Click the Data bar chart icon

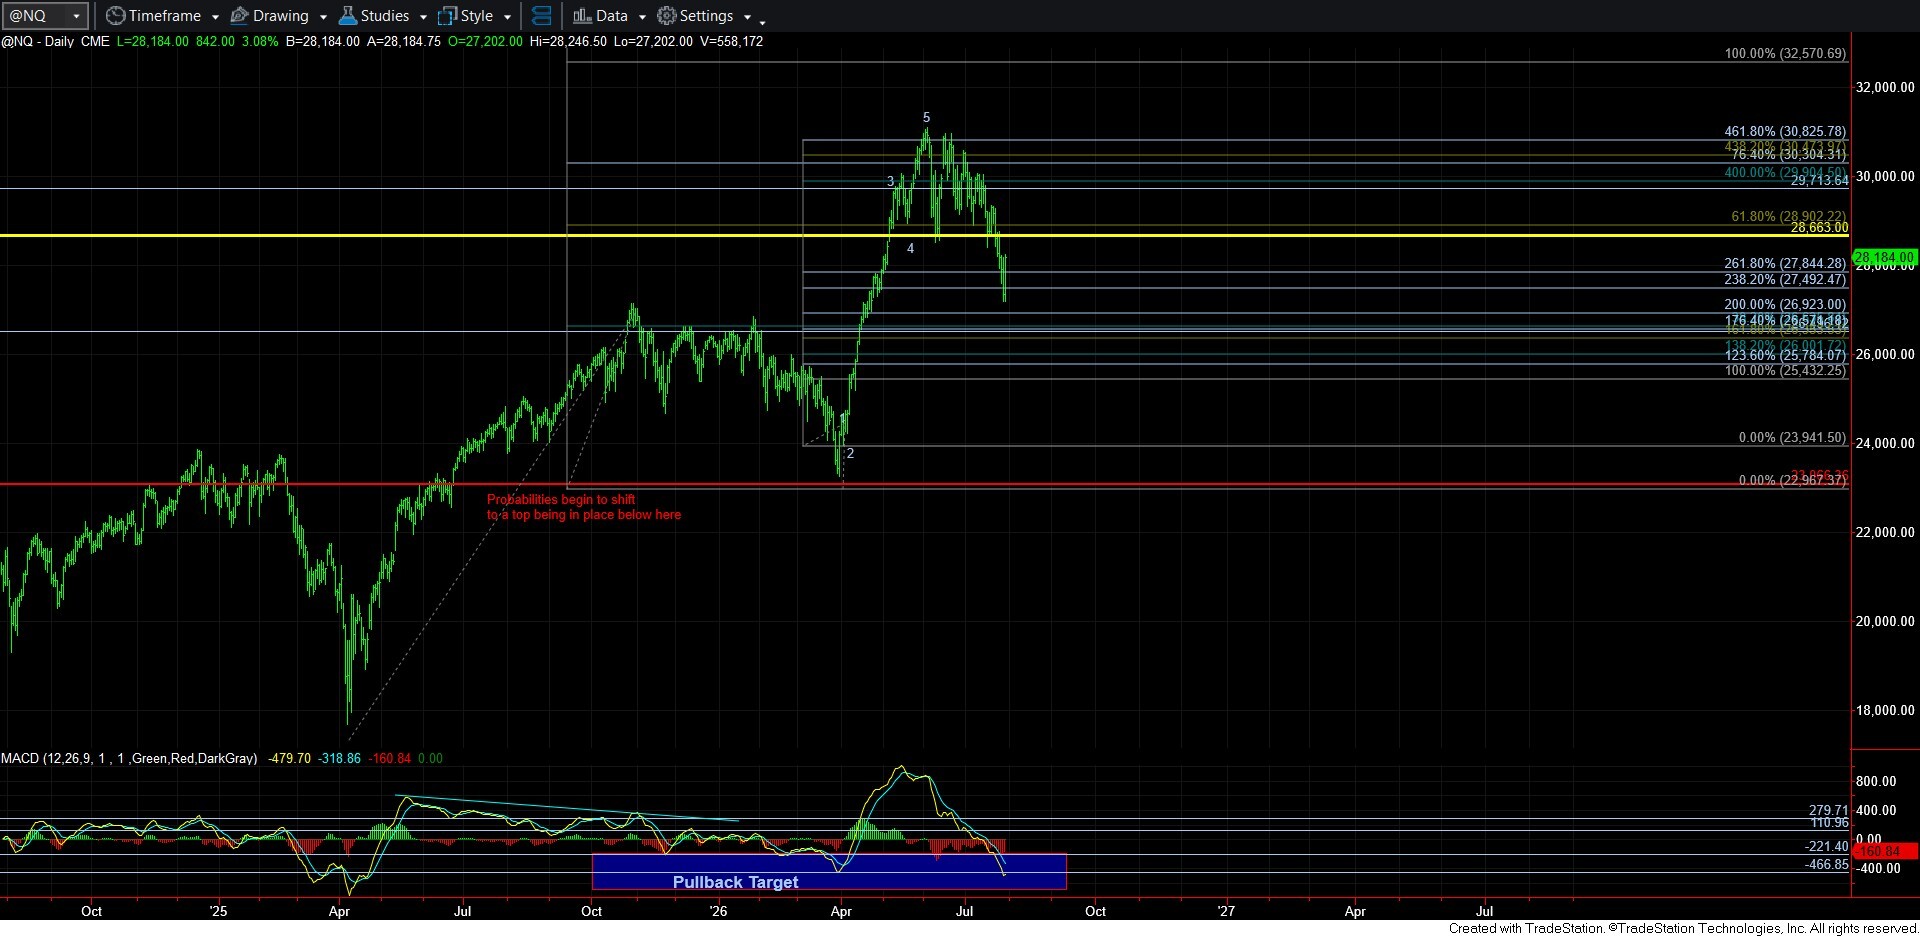(x=582, y=16)
